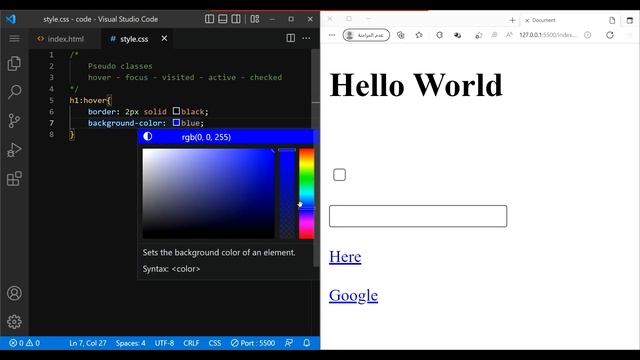The width and height of the screenshot is (640, 360).
Task: Click line number 8 in gutter
Action: pos(51,134)
